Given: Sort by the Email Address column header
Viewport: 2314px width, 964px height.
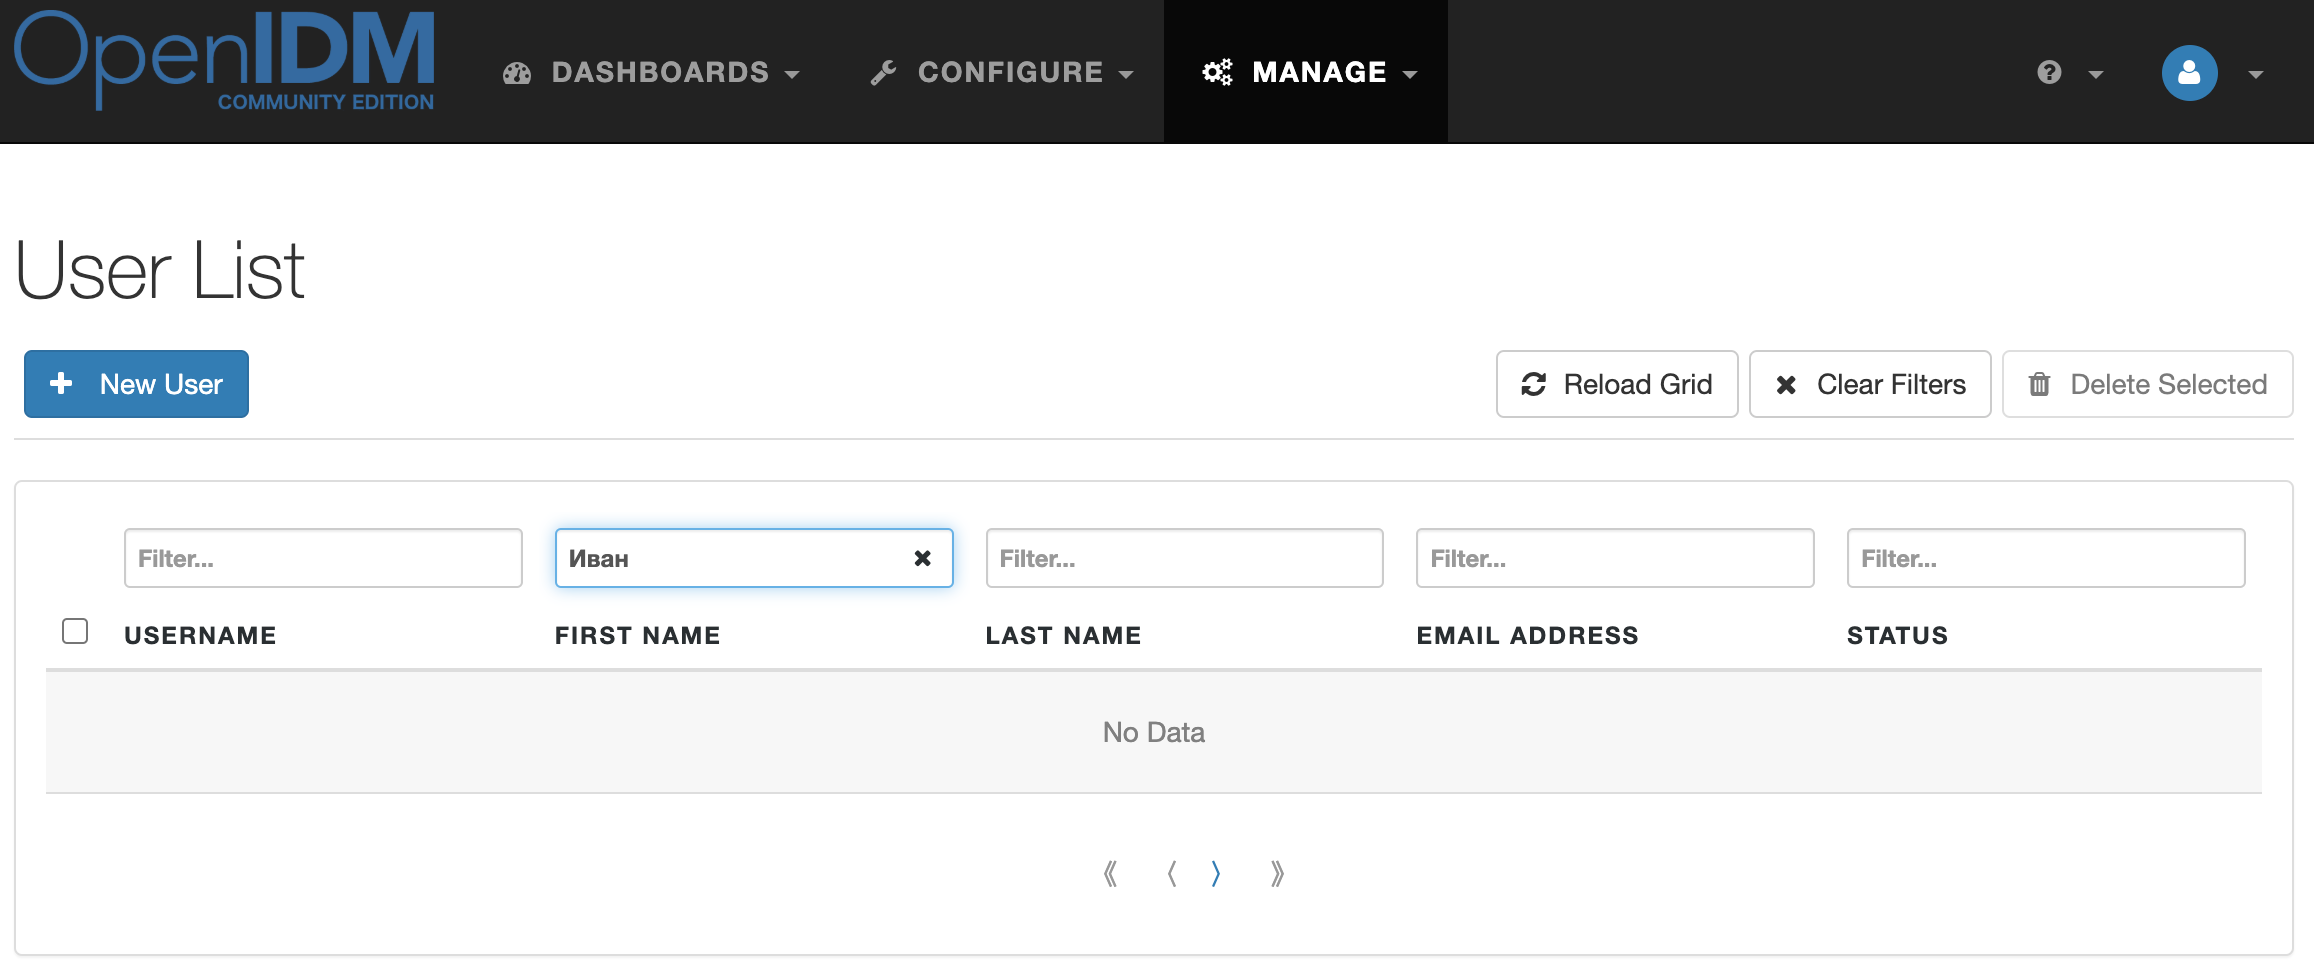Looking at the screenshot, I should tap(1527, 635).
